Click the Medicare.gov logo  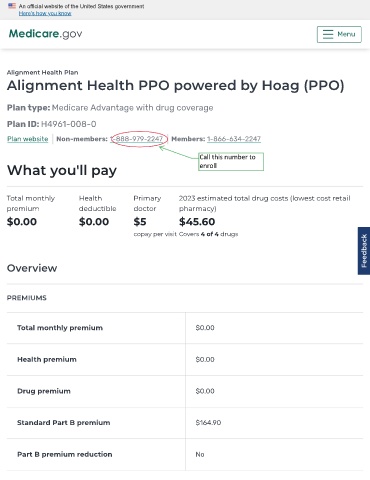45,34
